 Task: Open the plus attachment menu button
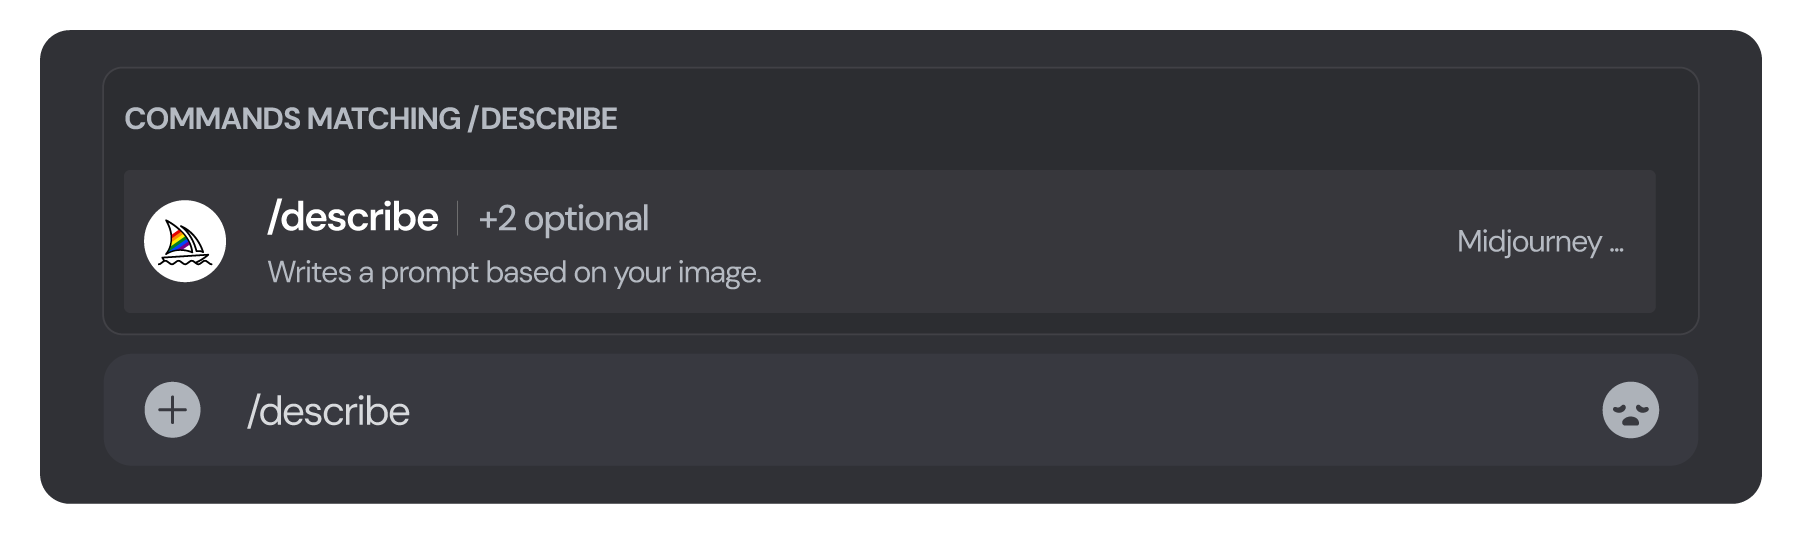point(173,410)
